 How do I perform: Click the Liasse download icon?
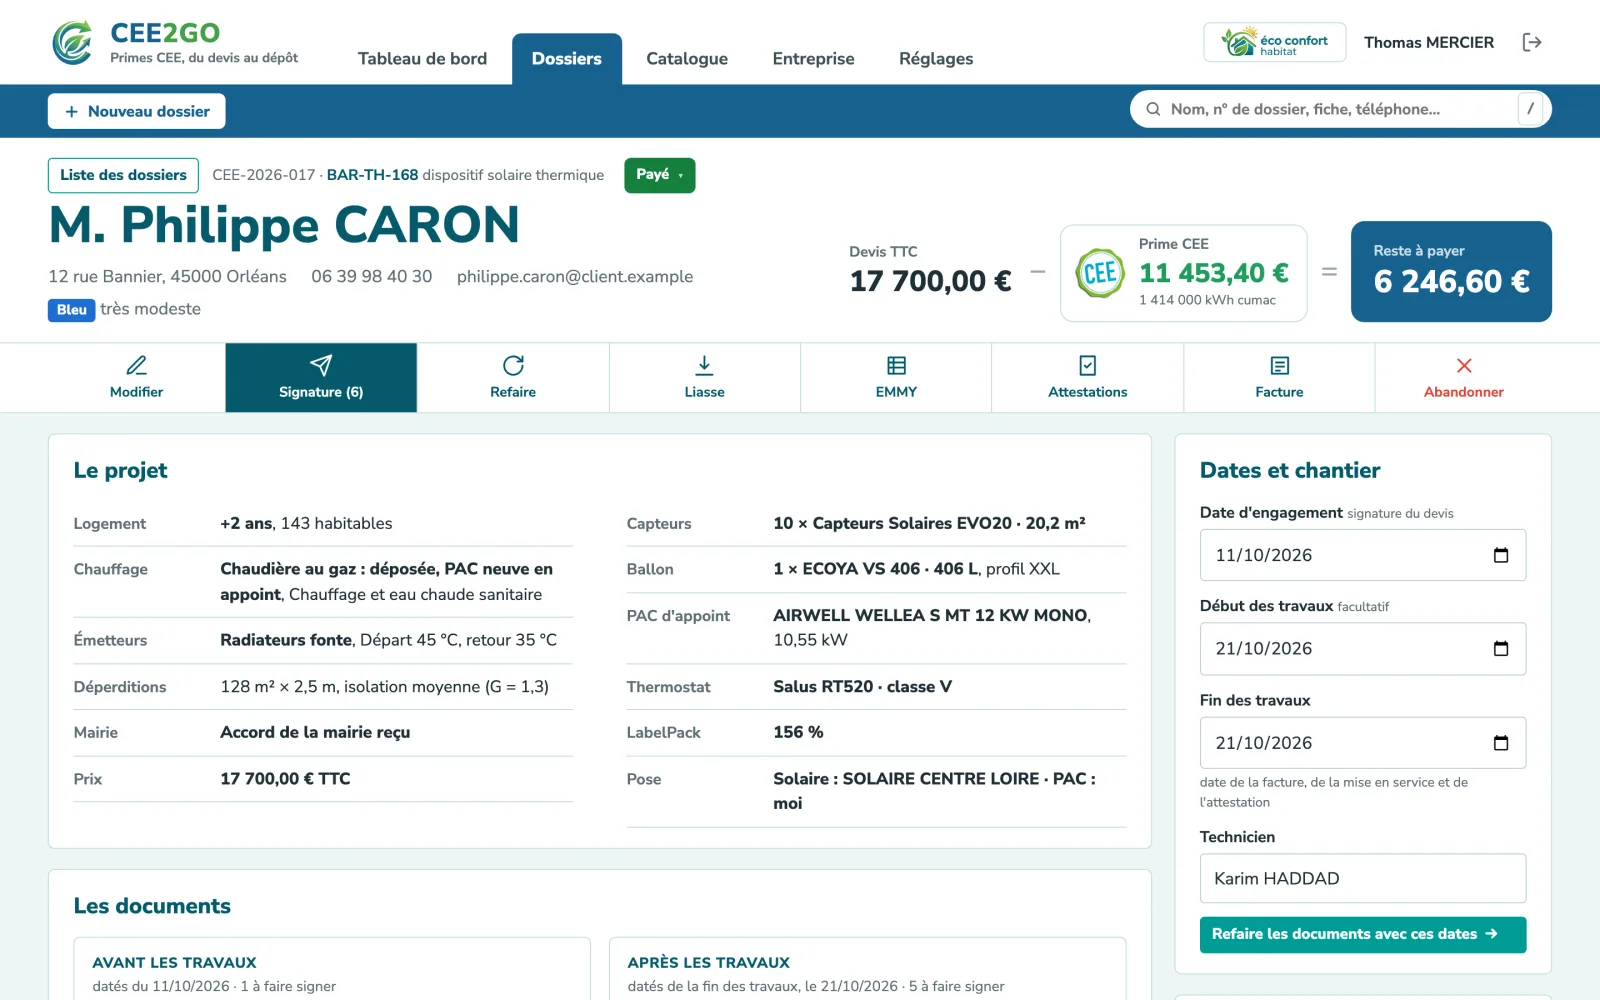point(704,365)
